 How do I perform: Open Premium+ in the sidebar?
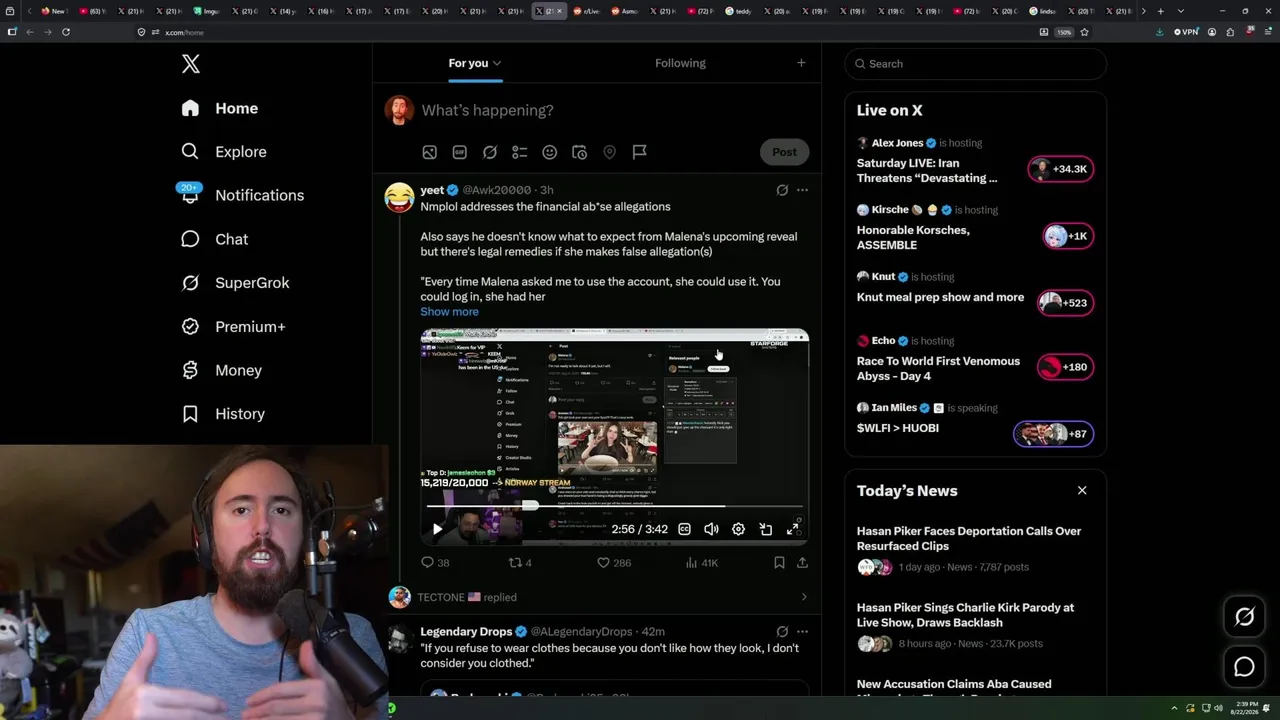coord(233,327)
